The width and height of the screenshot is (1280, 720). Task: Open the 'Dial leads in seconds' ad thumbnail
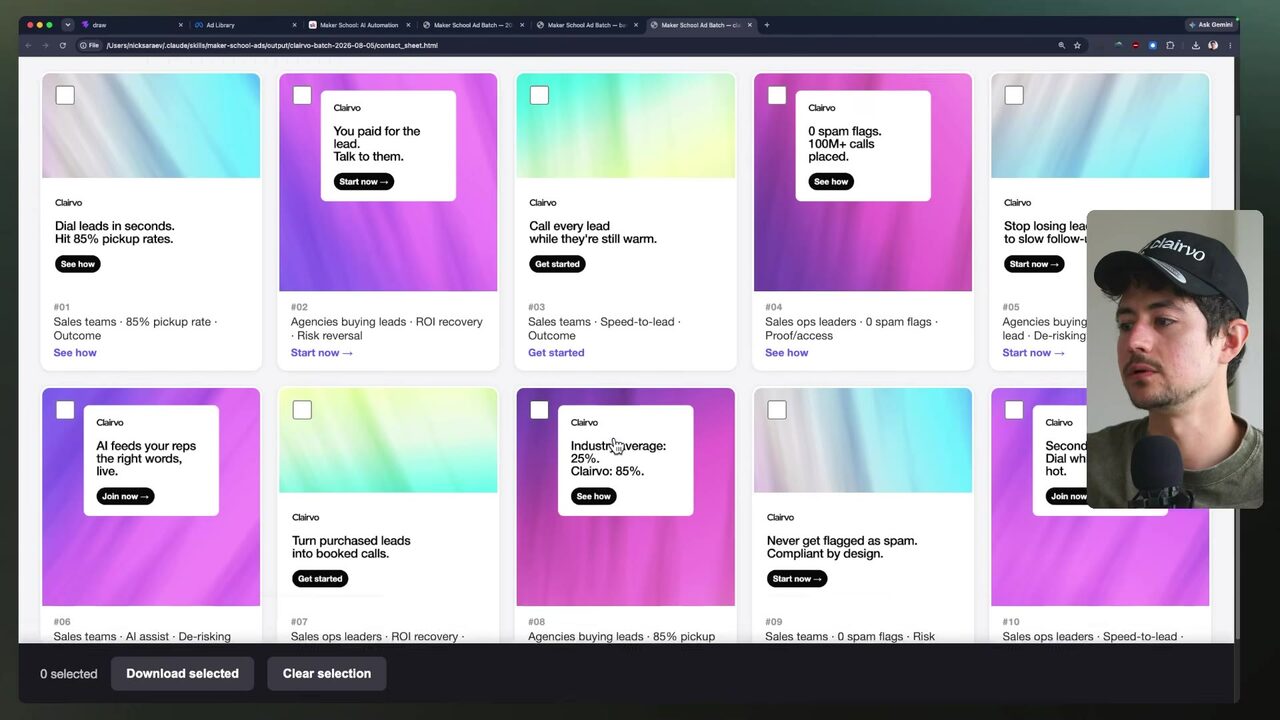[x=151, y=182]
